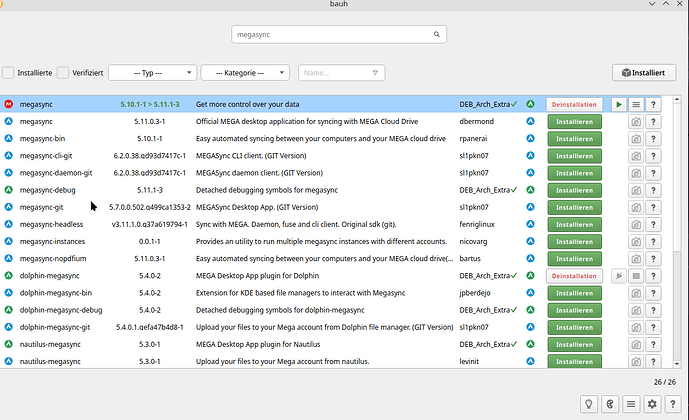Show info icon for megasync-git

coord(653,207)
